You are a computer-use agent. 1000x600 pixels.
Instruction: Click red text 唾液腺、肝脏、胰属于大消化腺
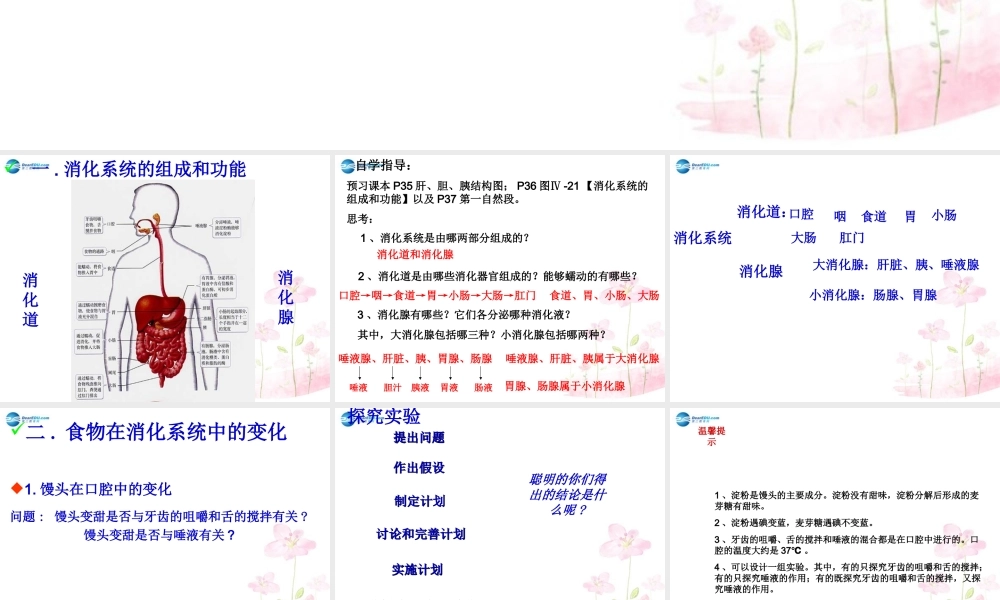coord(582,358)
